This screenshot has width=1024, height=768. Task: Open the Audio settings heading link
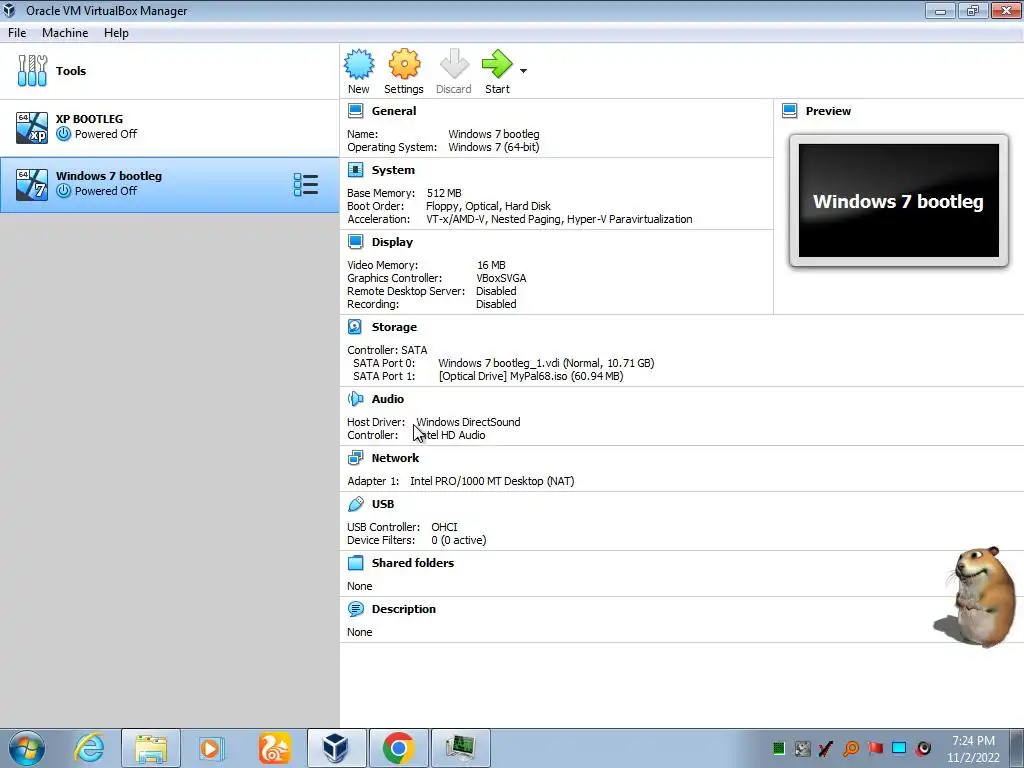point(388,399)
